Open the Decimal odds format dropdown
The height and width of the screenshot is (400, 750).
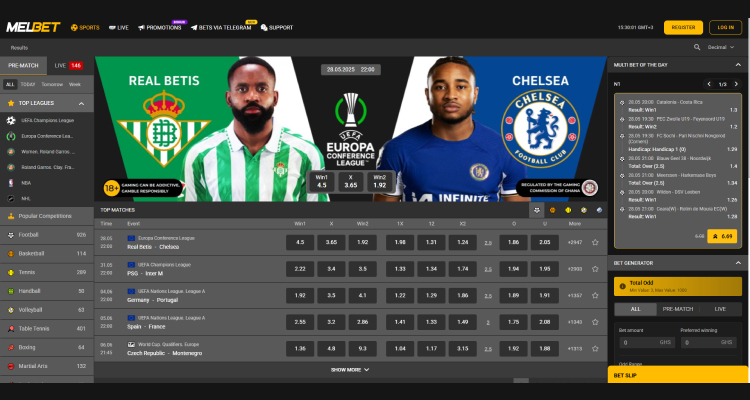tap(720, 47)
